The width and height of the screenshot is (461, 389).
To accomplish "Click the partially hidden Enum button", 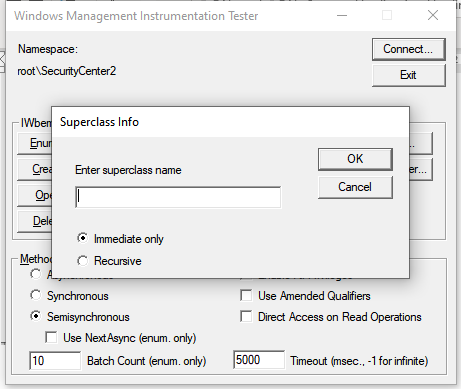I will tap(35, 143).
